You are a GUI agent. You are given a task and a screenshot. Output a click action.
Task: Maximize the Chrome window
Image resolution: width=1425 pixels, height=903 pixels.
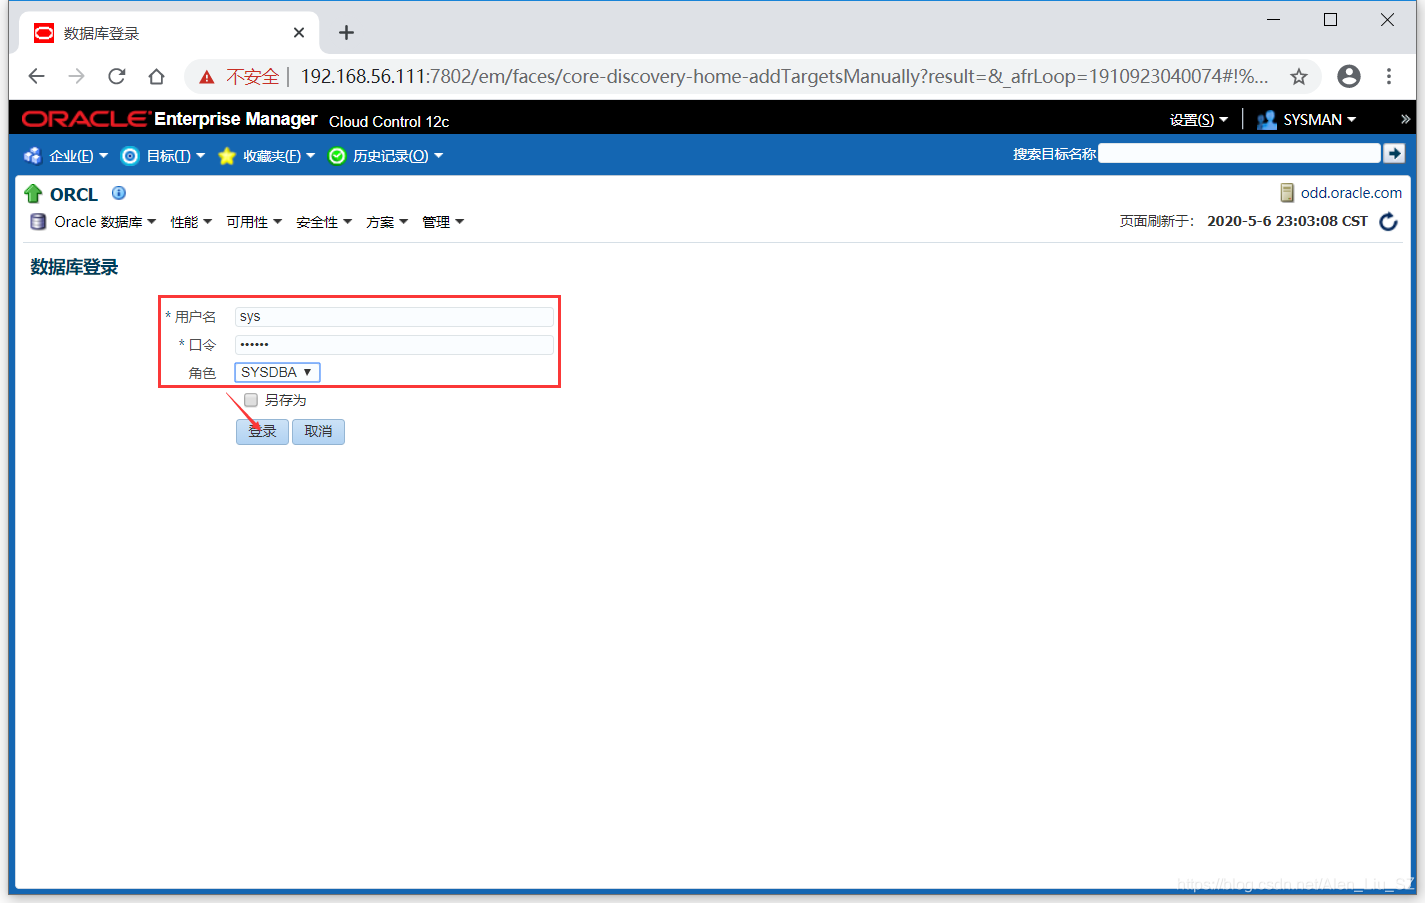[x=1331, y=20]
